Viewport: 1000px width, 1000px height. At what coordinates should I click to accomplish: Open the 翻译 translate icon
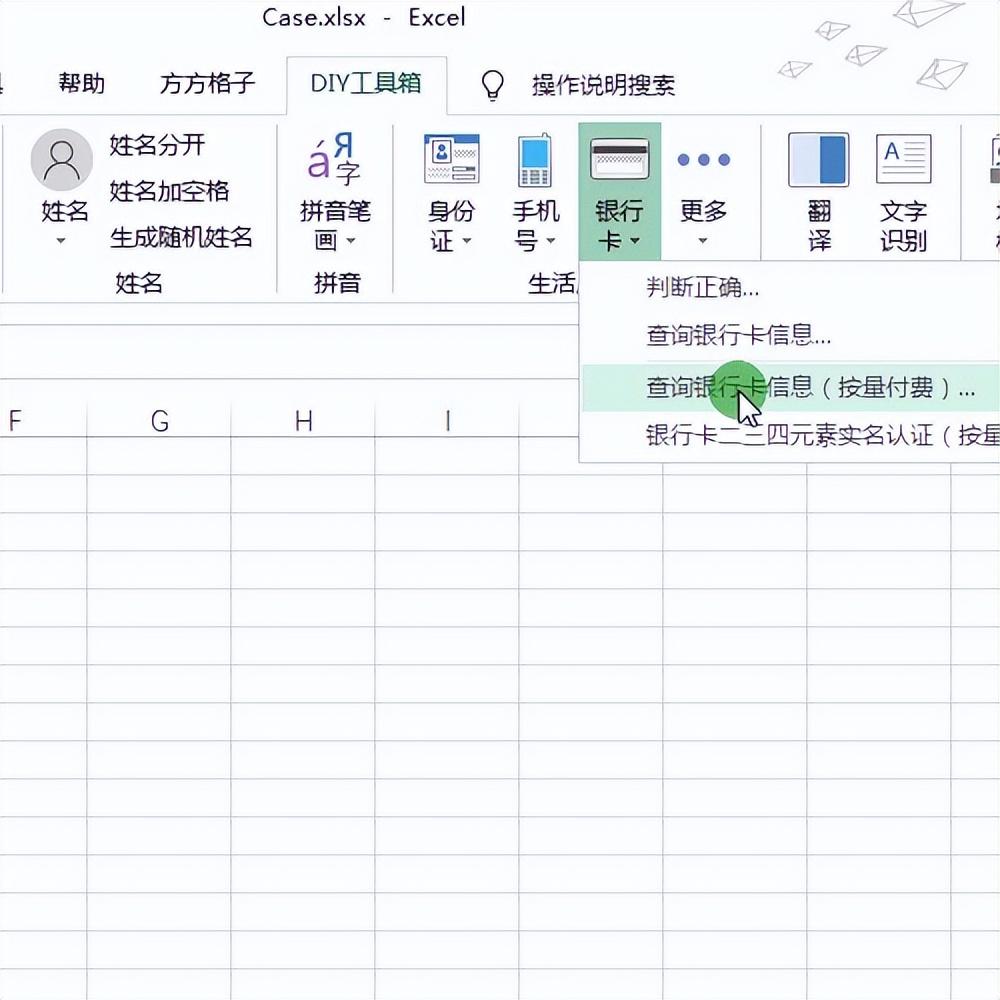pyautogui.click(x=818, y=159)
